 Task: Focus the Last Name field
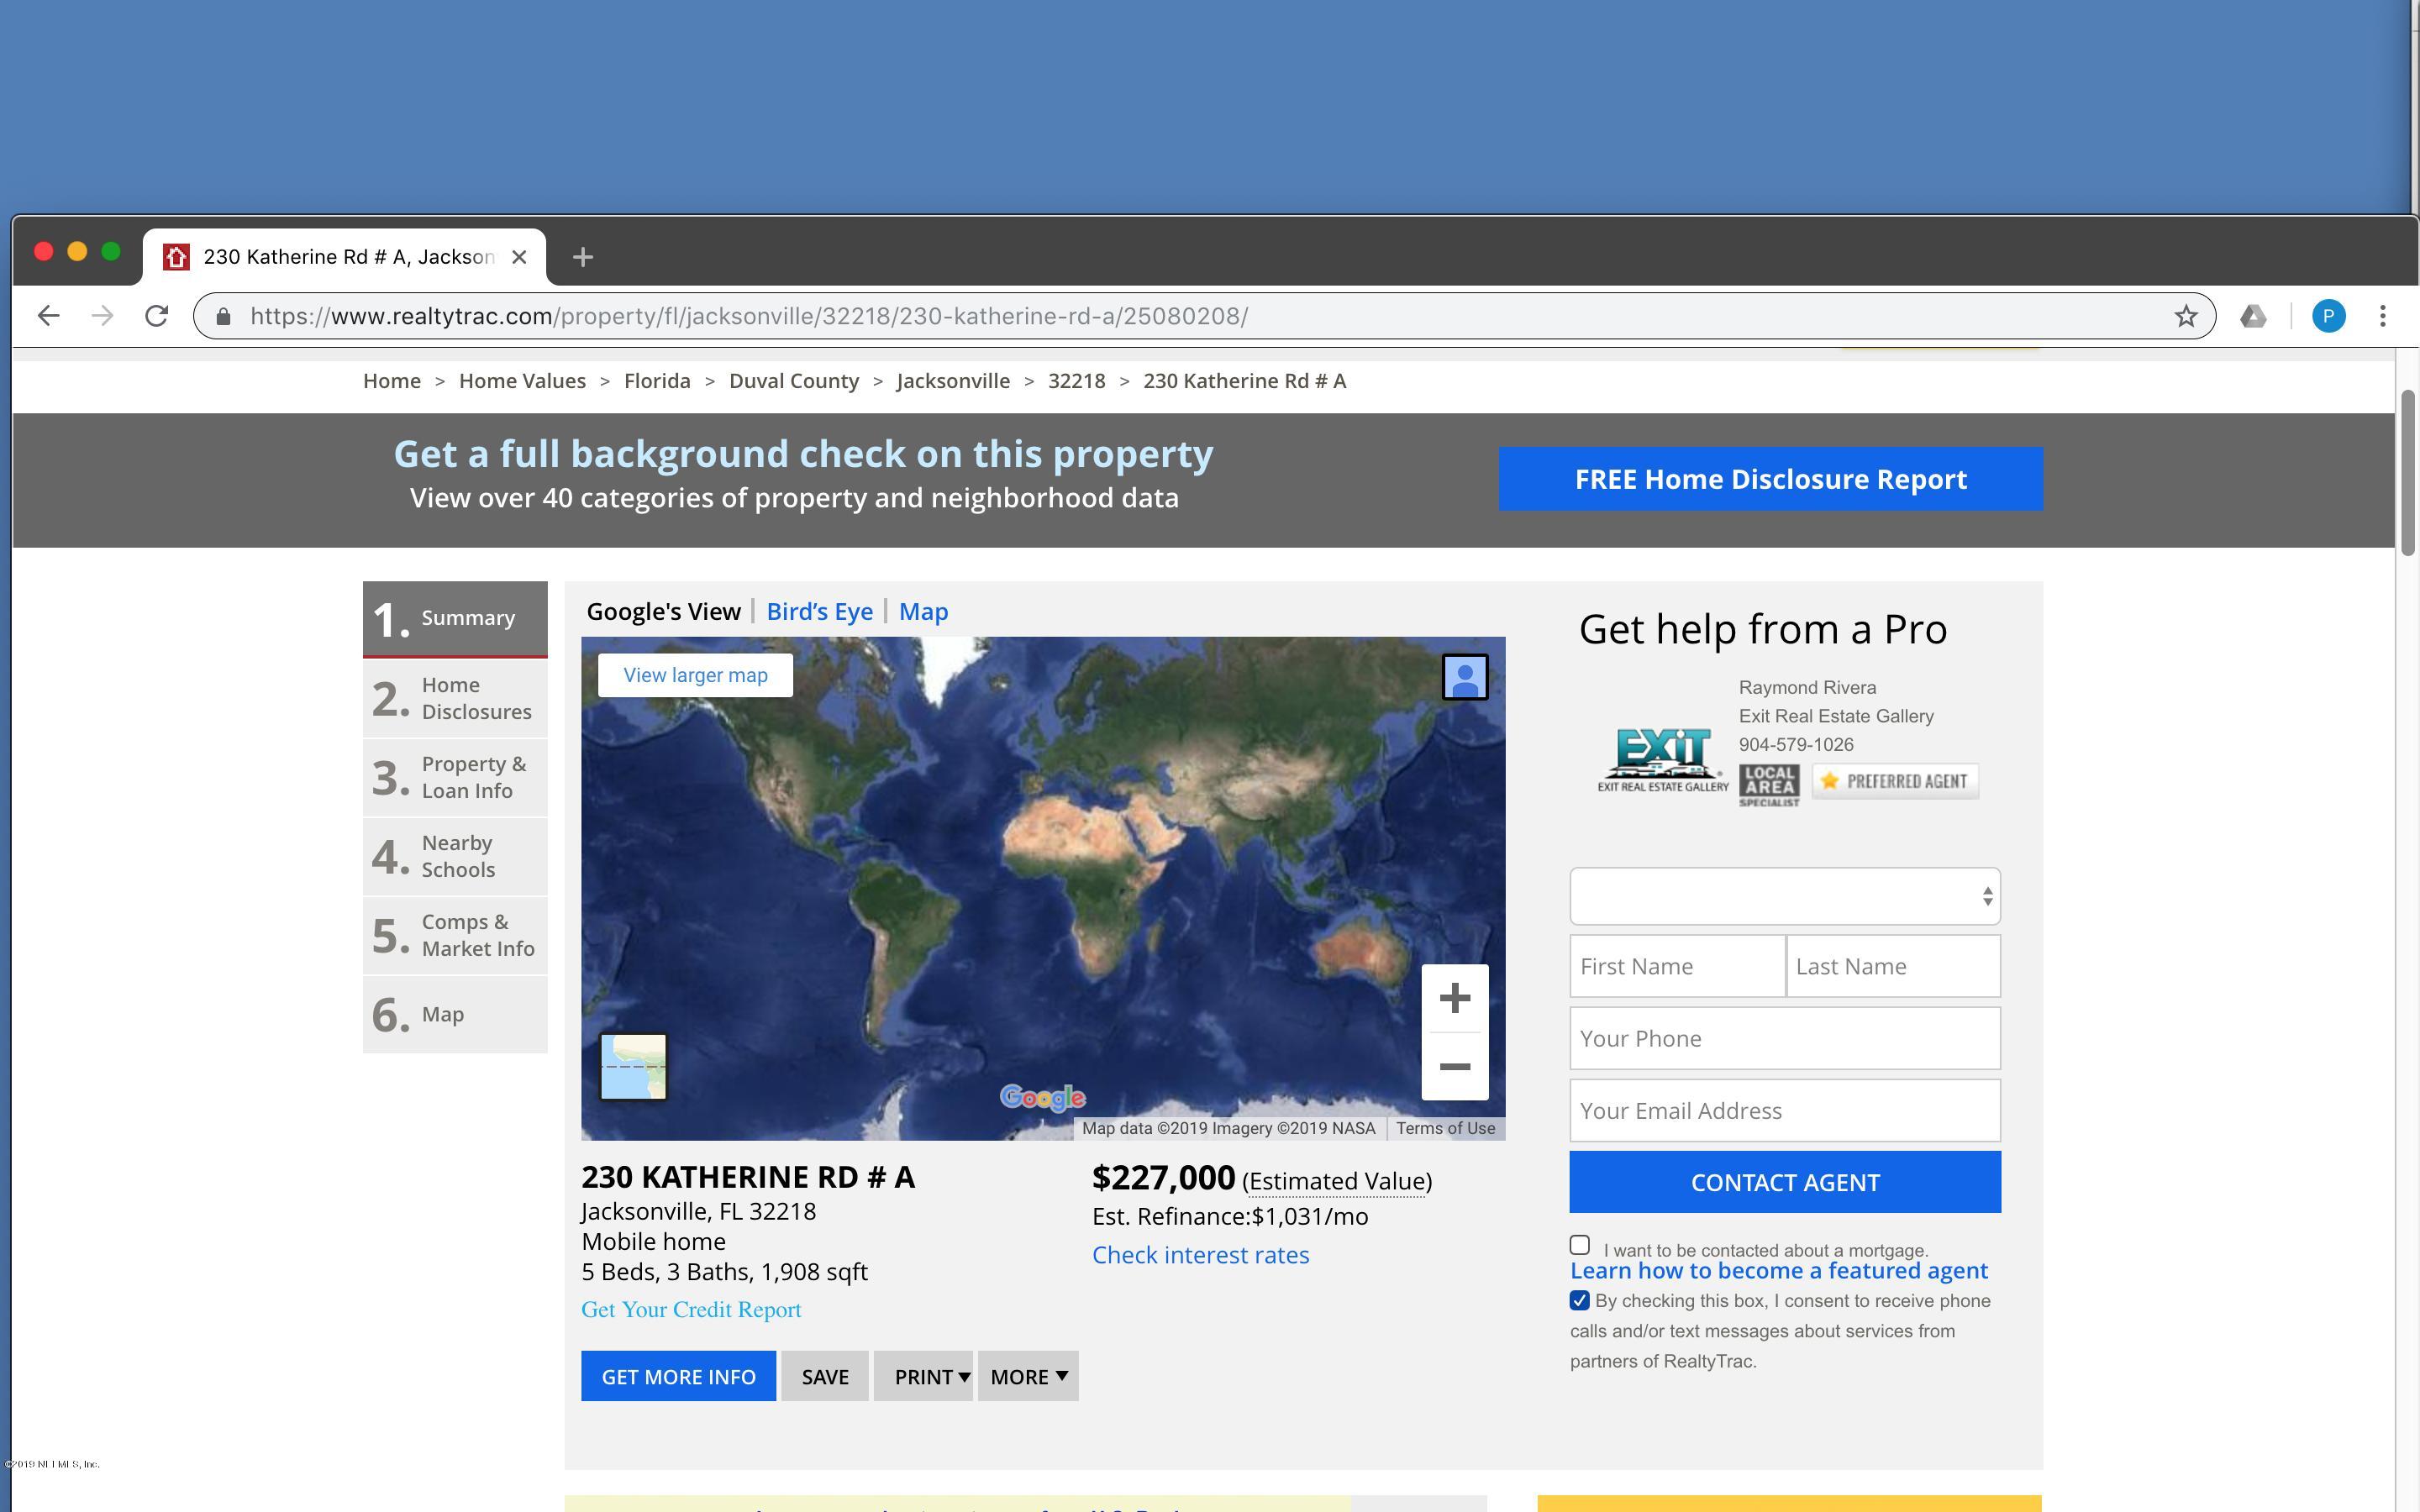click(1893, 966)
